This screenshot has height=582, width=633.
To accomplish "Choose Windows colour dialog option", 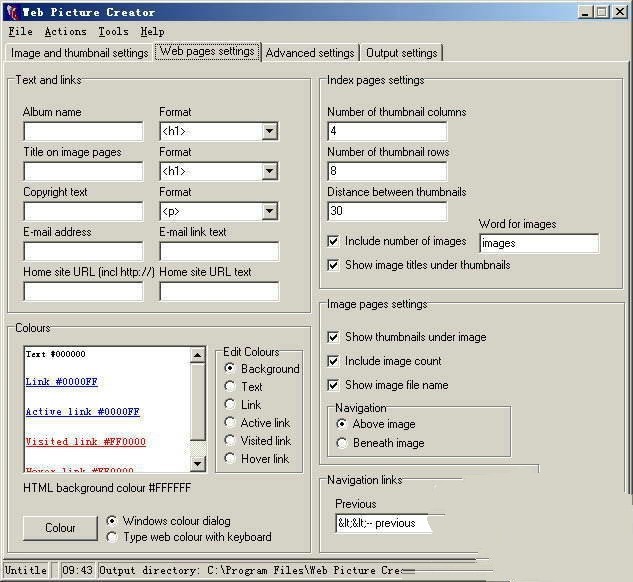I will [x=112, y=521].
